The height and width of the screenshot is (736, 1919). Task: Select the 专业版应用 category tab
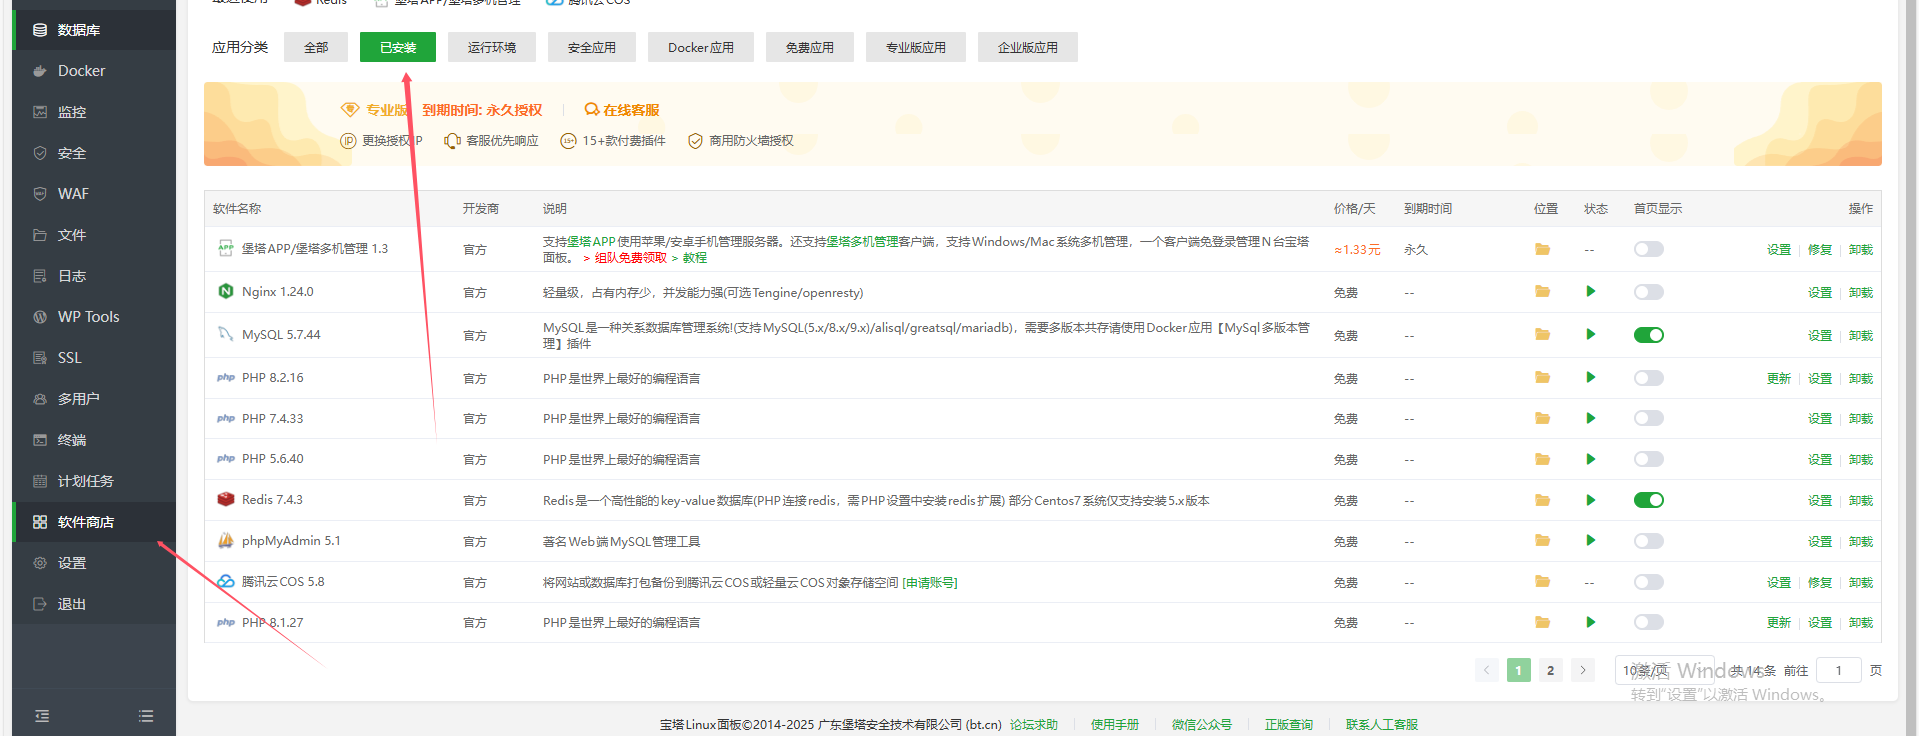pos(916,47)
